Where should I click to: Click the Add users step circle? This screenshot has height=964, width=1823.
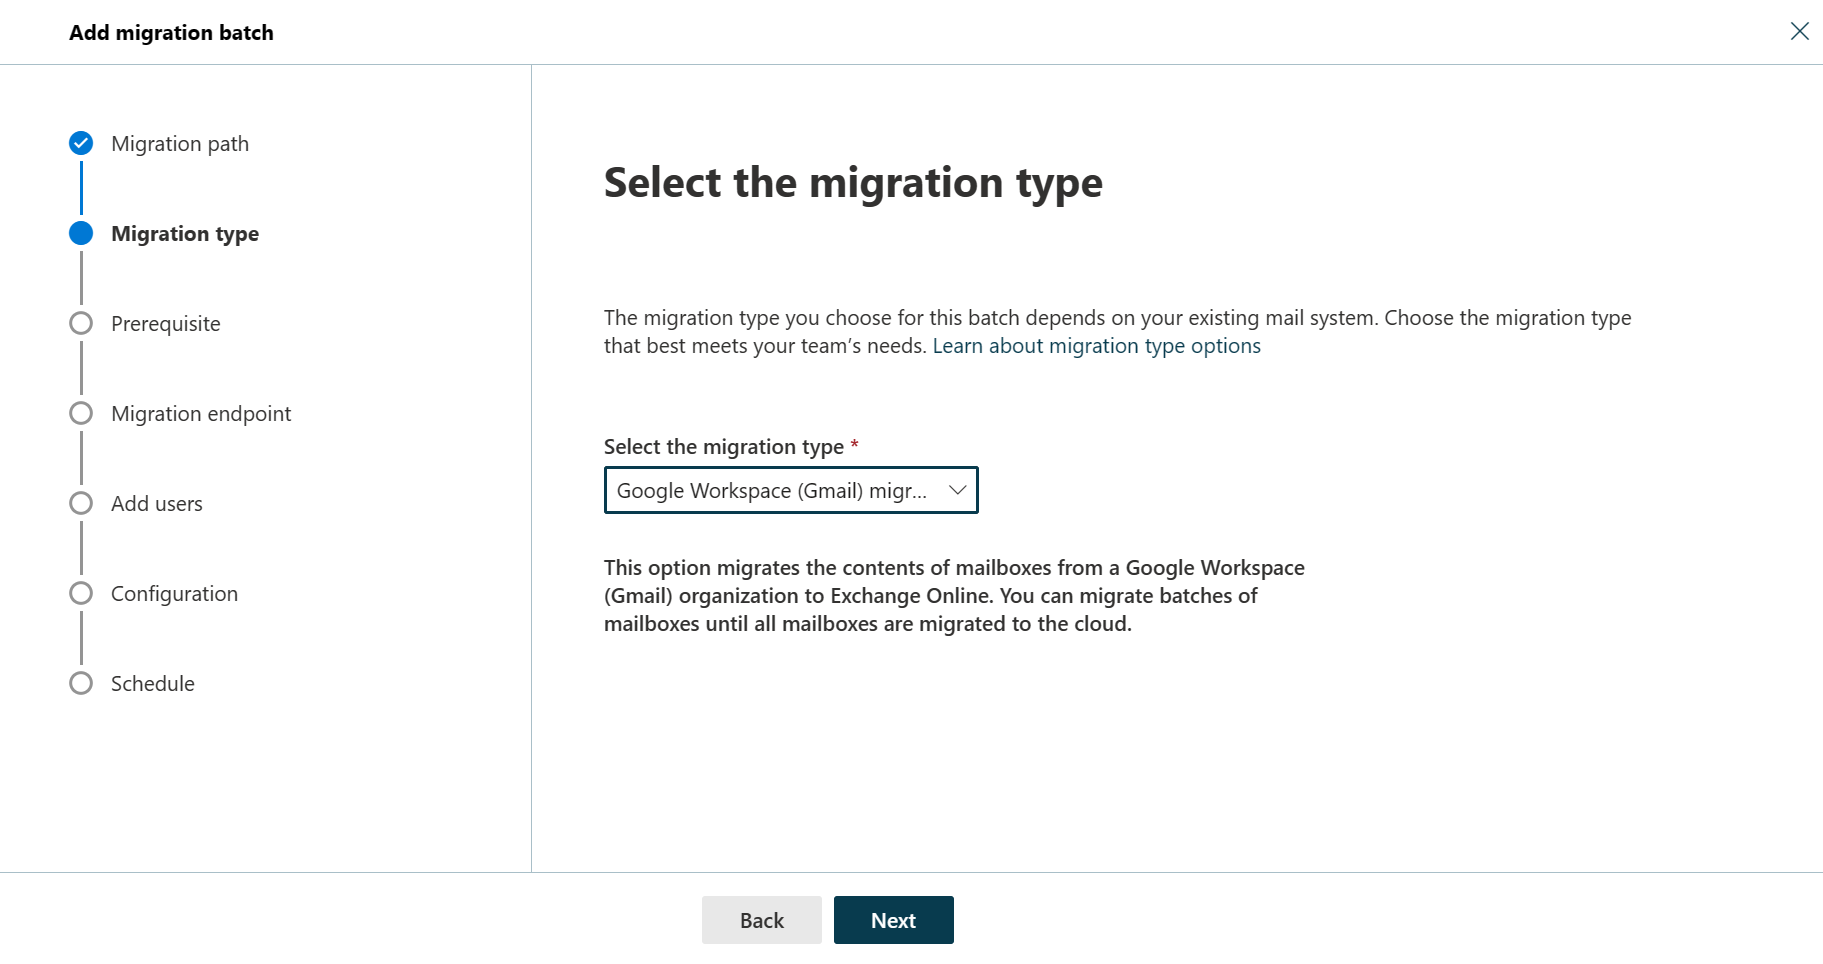tap(81, 503)
